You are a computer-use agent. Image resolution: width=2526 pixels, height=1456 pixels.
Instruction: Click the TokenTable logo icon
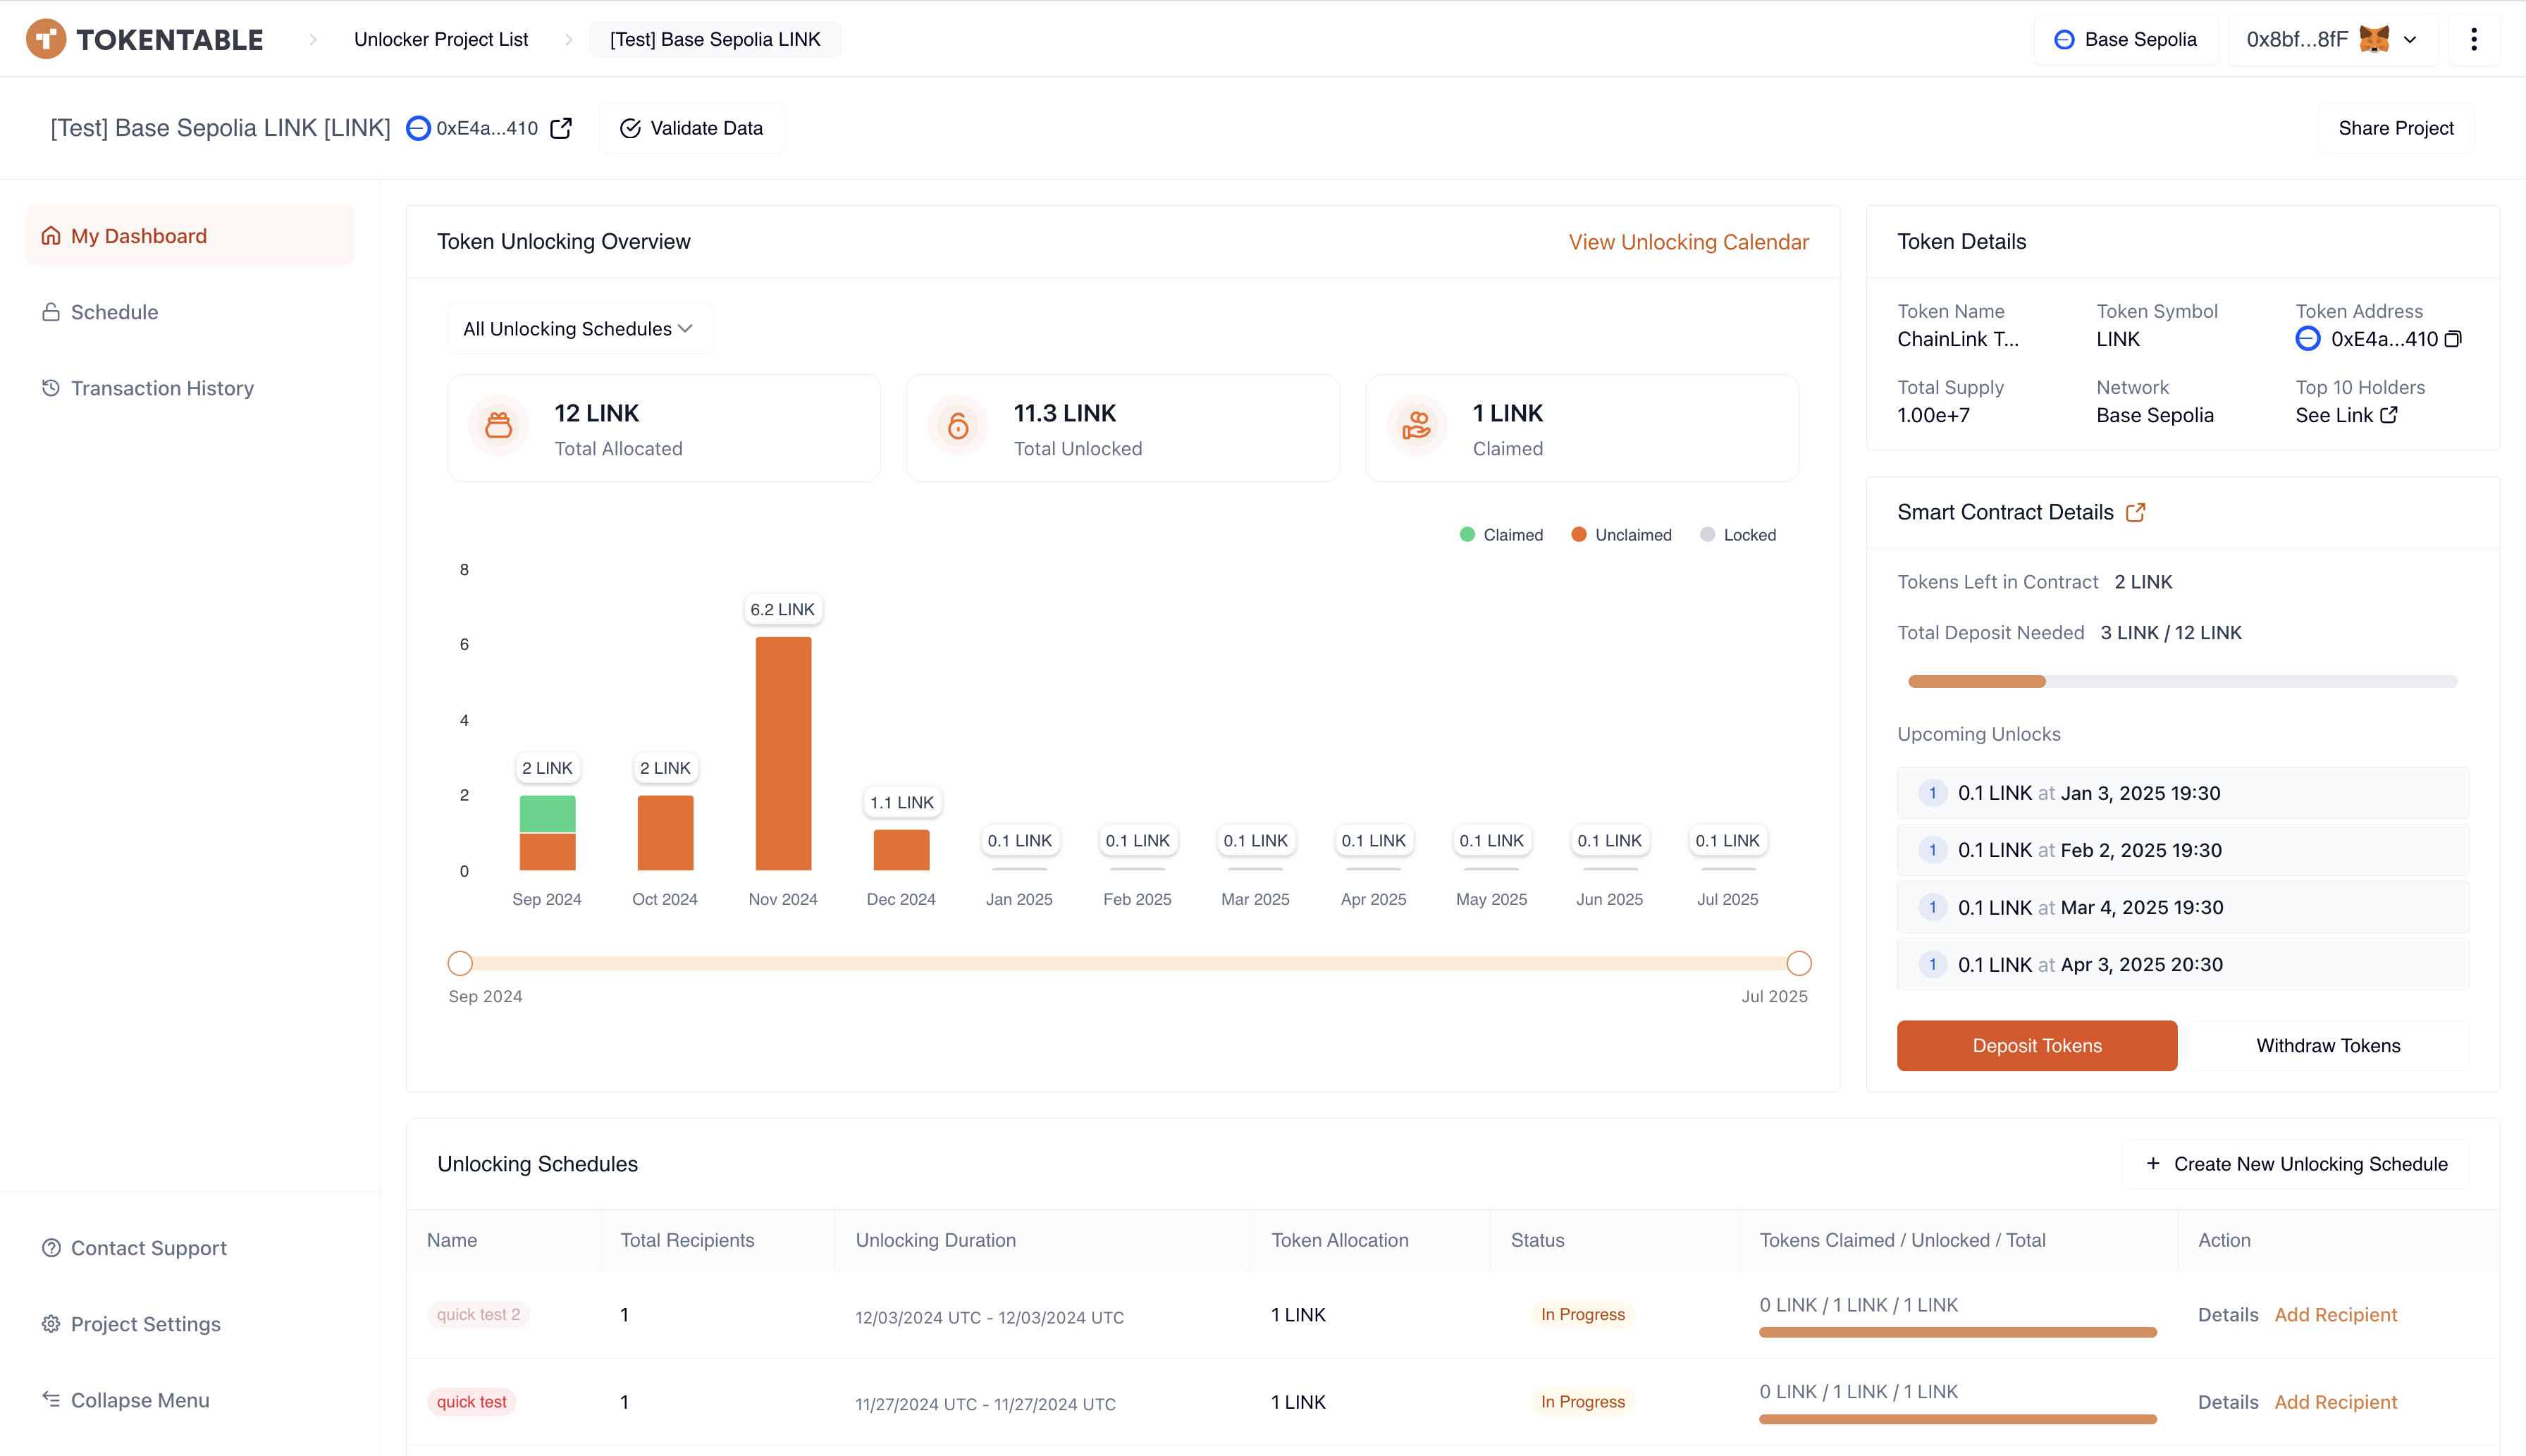point(46,39)
